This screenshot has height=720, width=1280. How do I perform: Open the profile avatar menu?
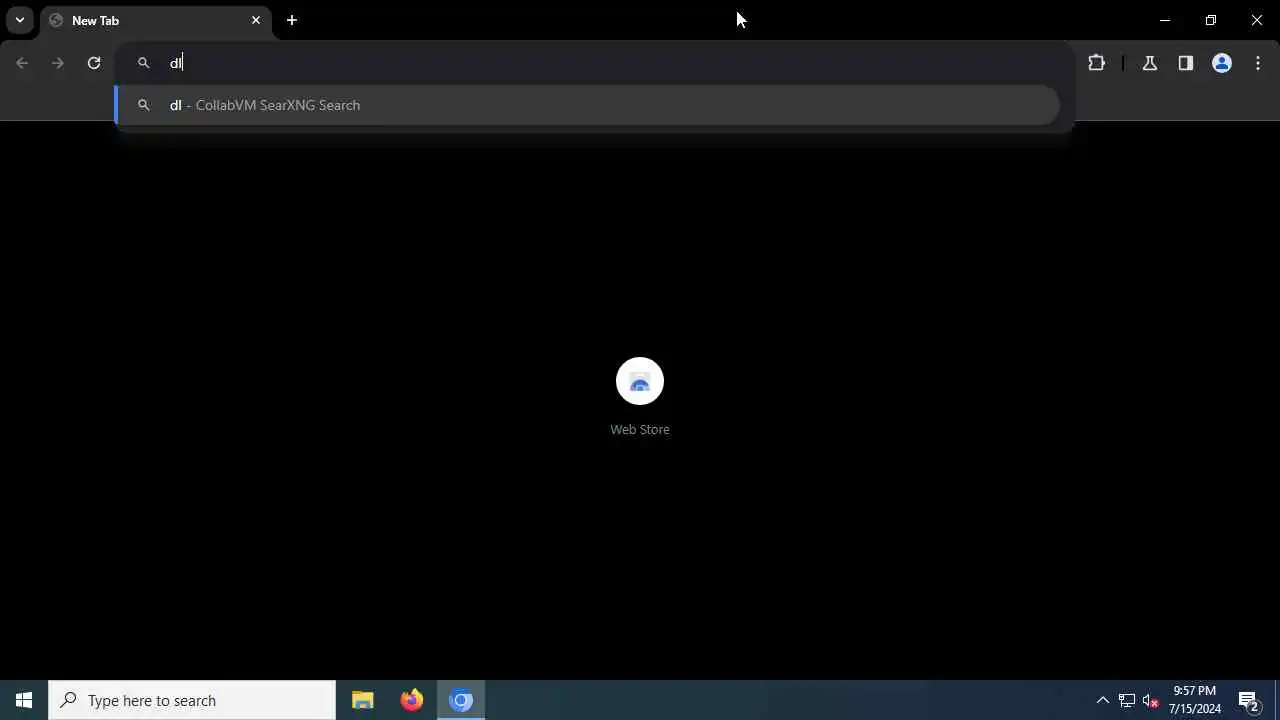[1222, 63]
